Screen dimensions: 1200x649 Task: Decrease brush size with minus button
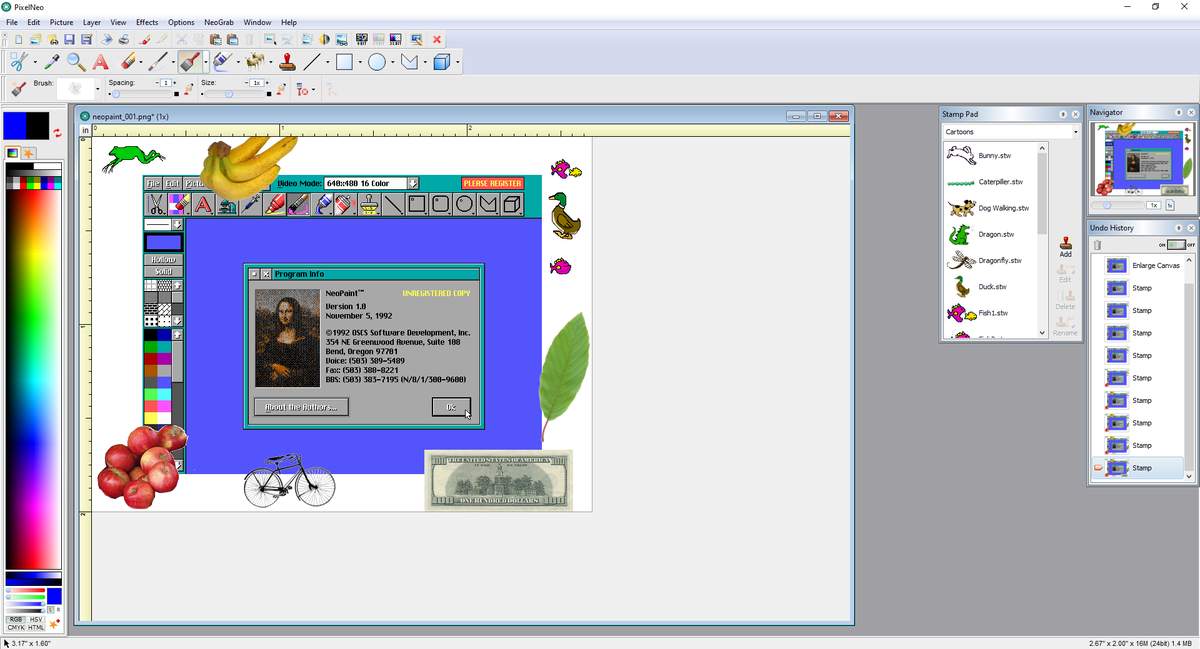245,83
